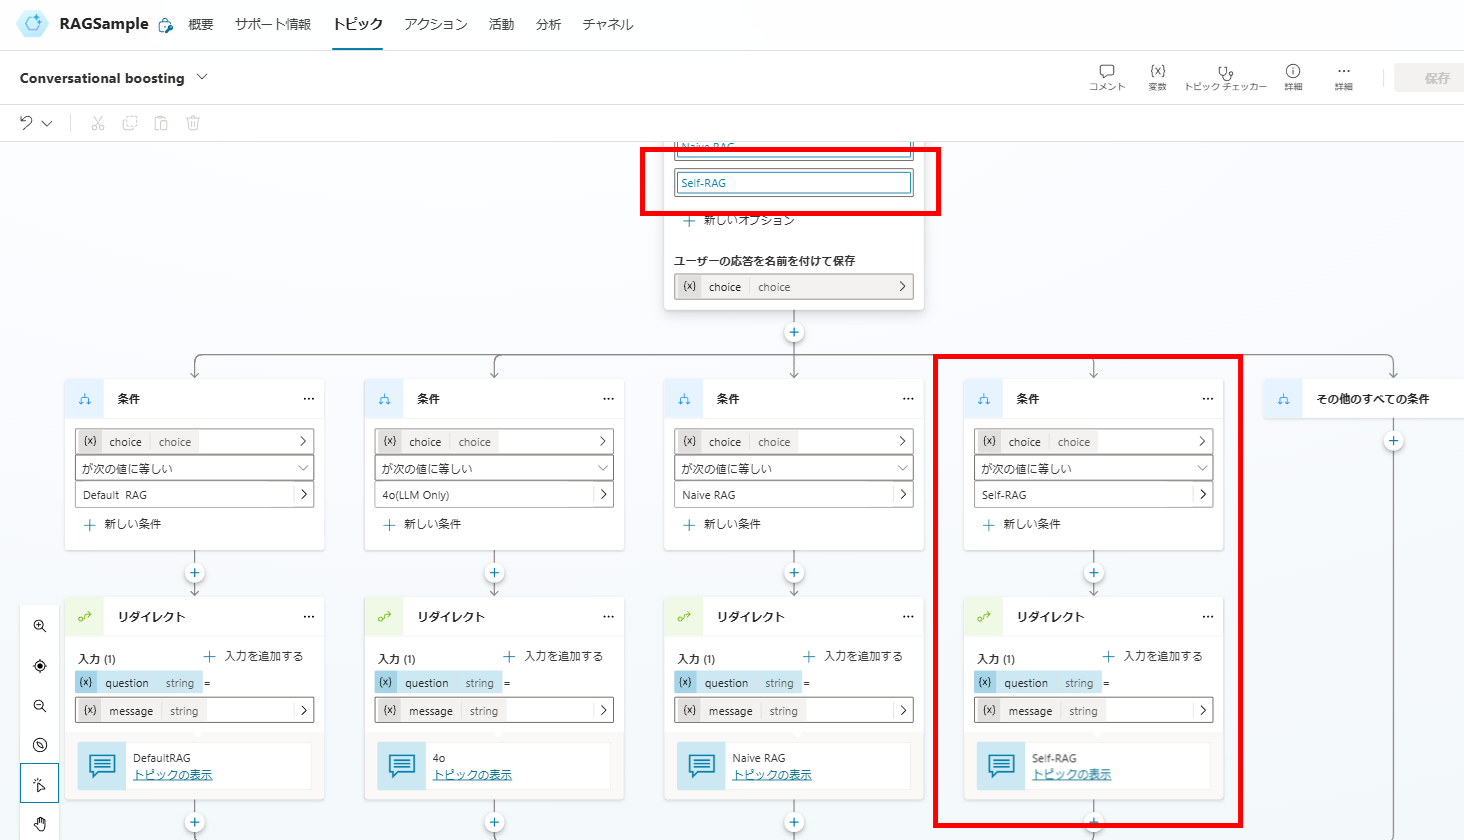This screenshot has width=1464, height=840.
Task: Open the トピック チェッカー (topic checker)
Action: pyautogui.click(x=1226, y=77)
